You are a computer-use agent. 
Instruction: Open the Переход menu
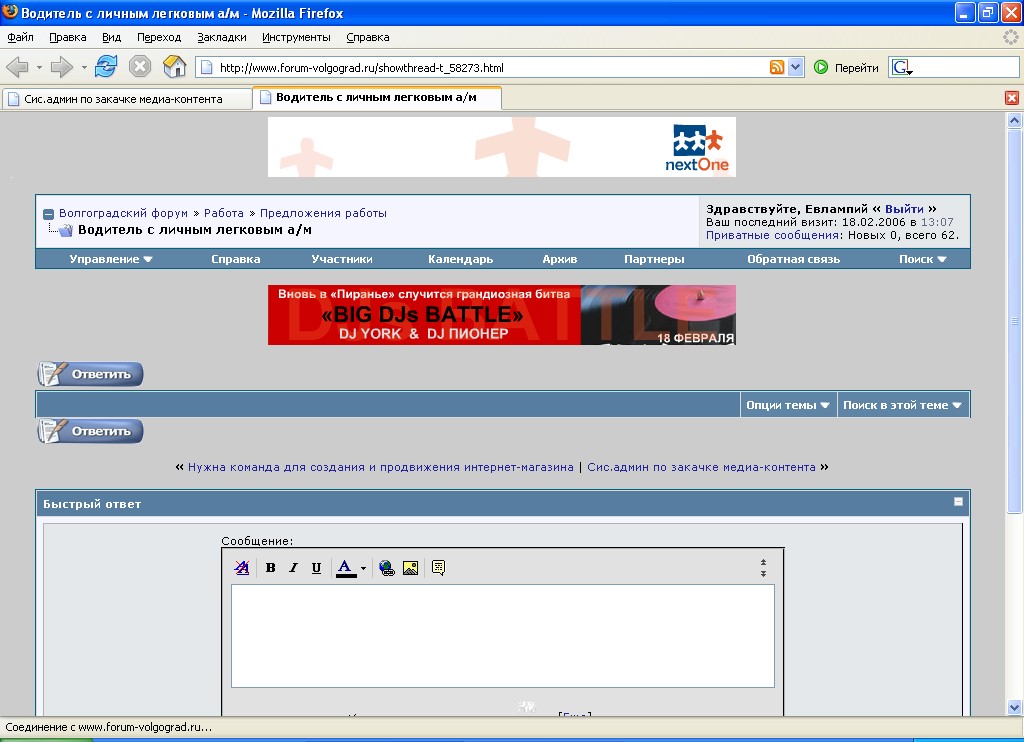click(159, 37)
